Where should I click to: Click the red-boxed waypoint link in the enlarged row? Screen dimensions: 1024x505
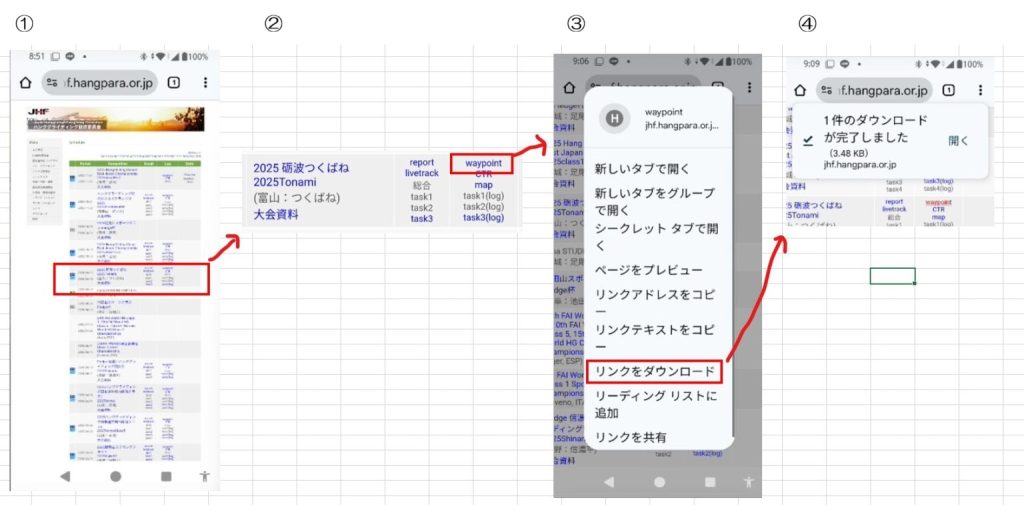(x=483, y=163)
